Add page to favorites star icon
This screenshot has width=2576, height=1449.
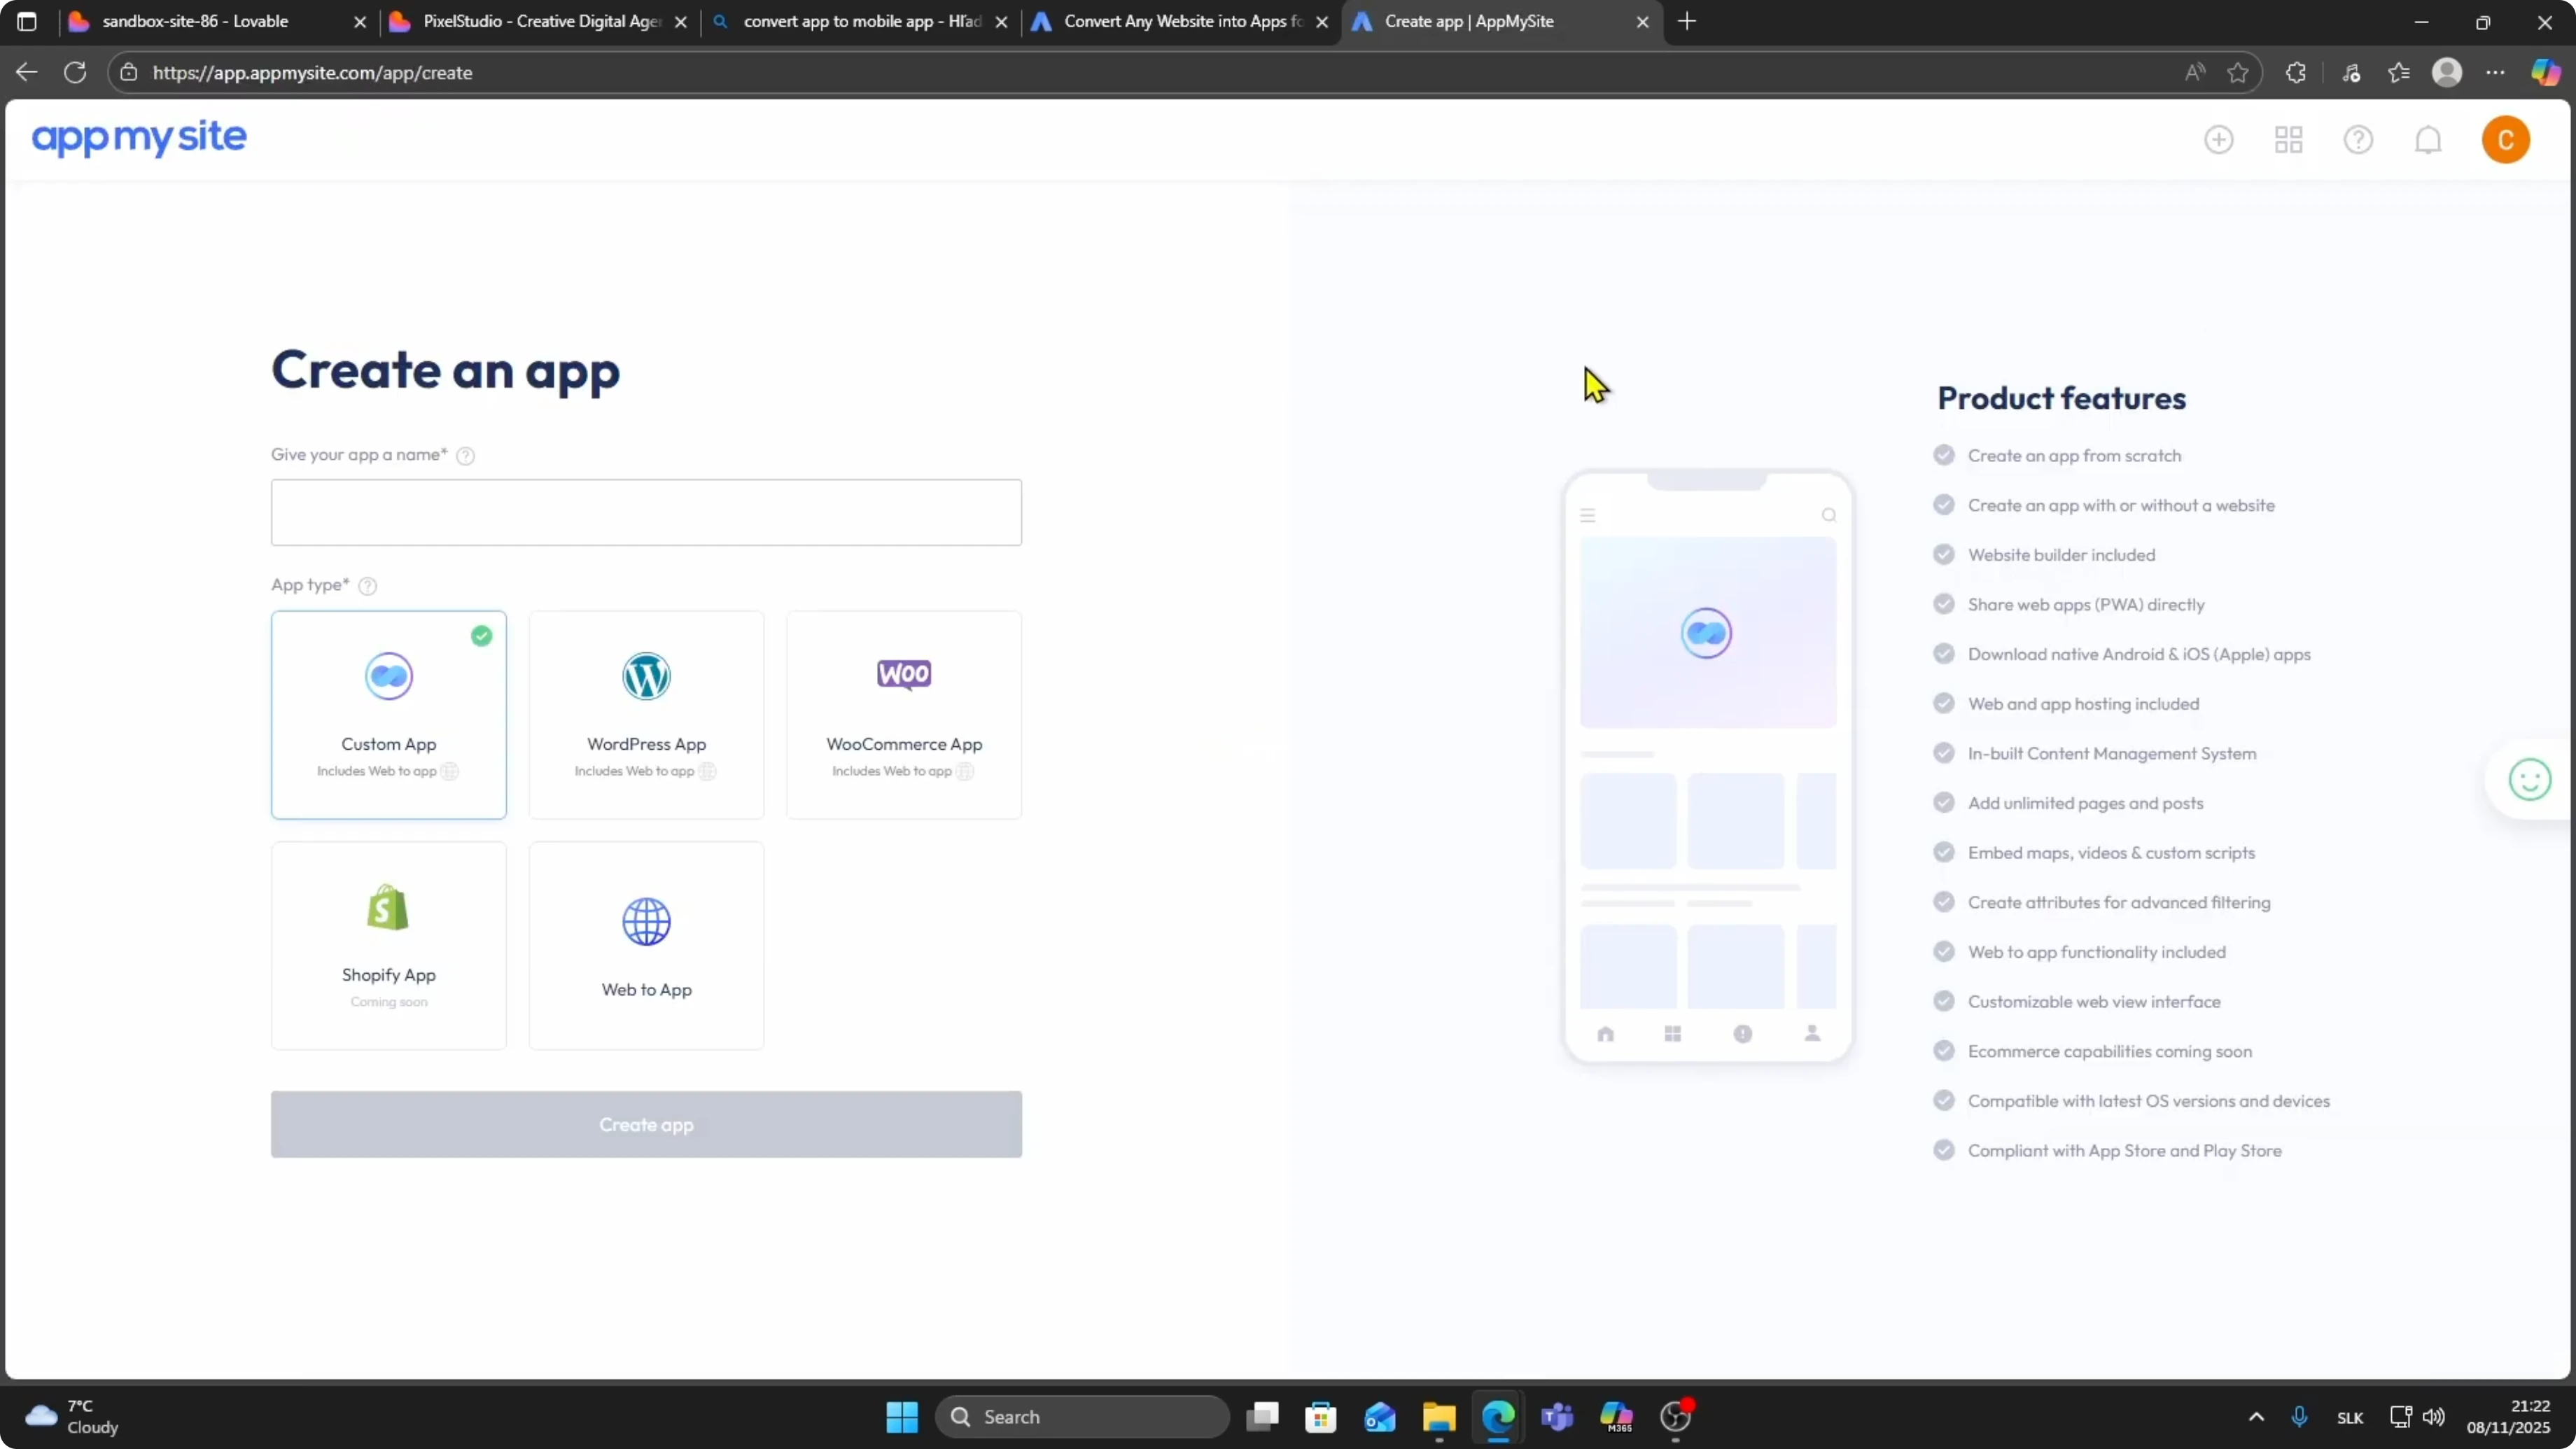[x=2237, y=72]
